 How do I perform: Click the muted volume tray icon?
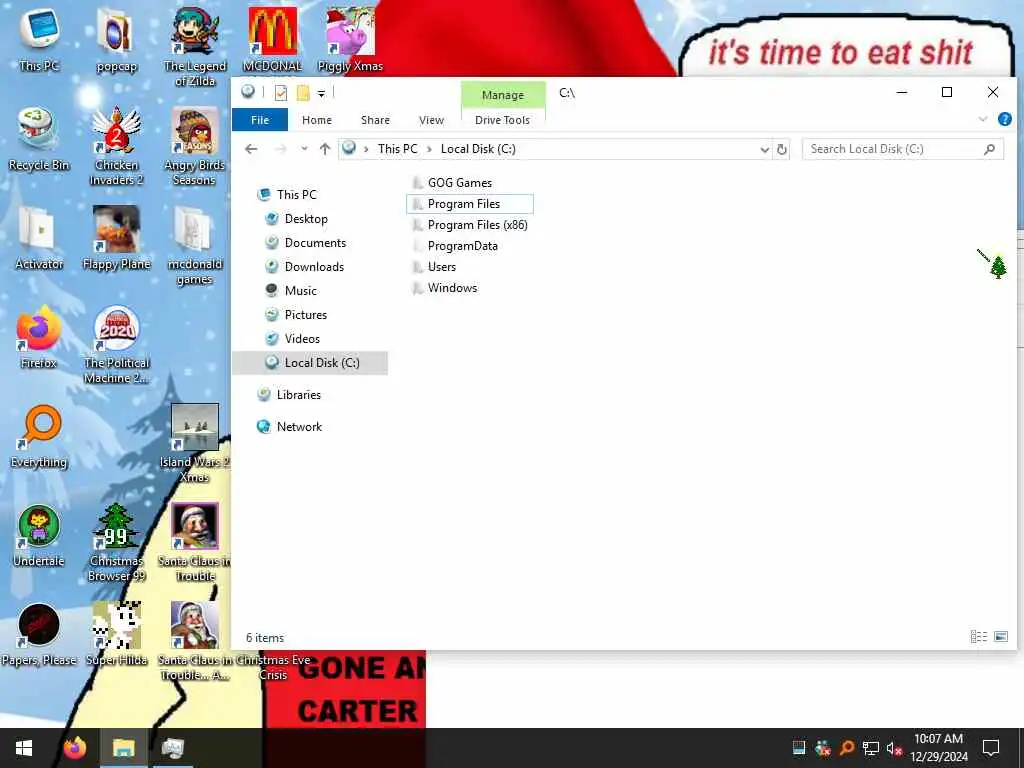point(895,748)
